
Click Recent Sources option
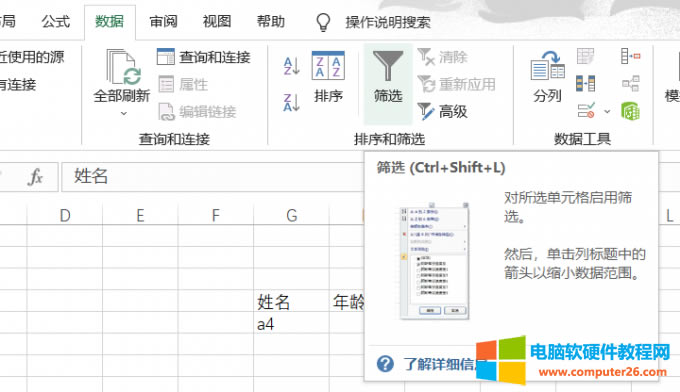[31, 57]
